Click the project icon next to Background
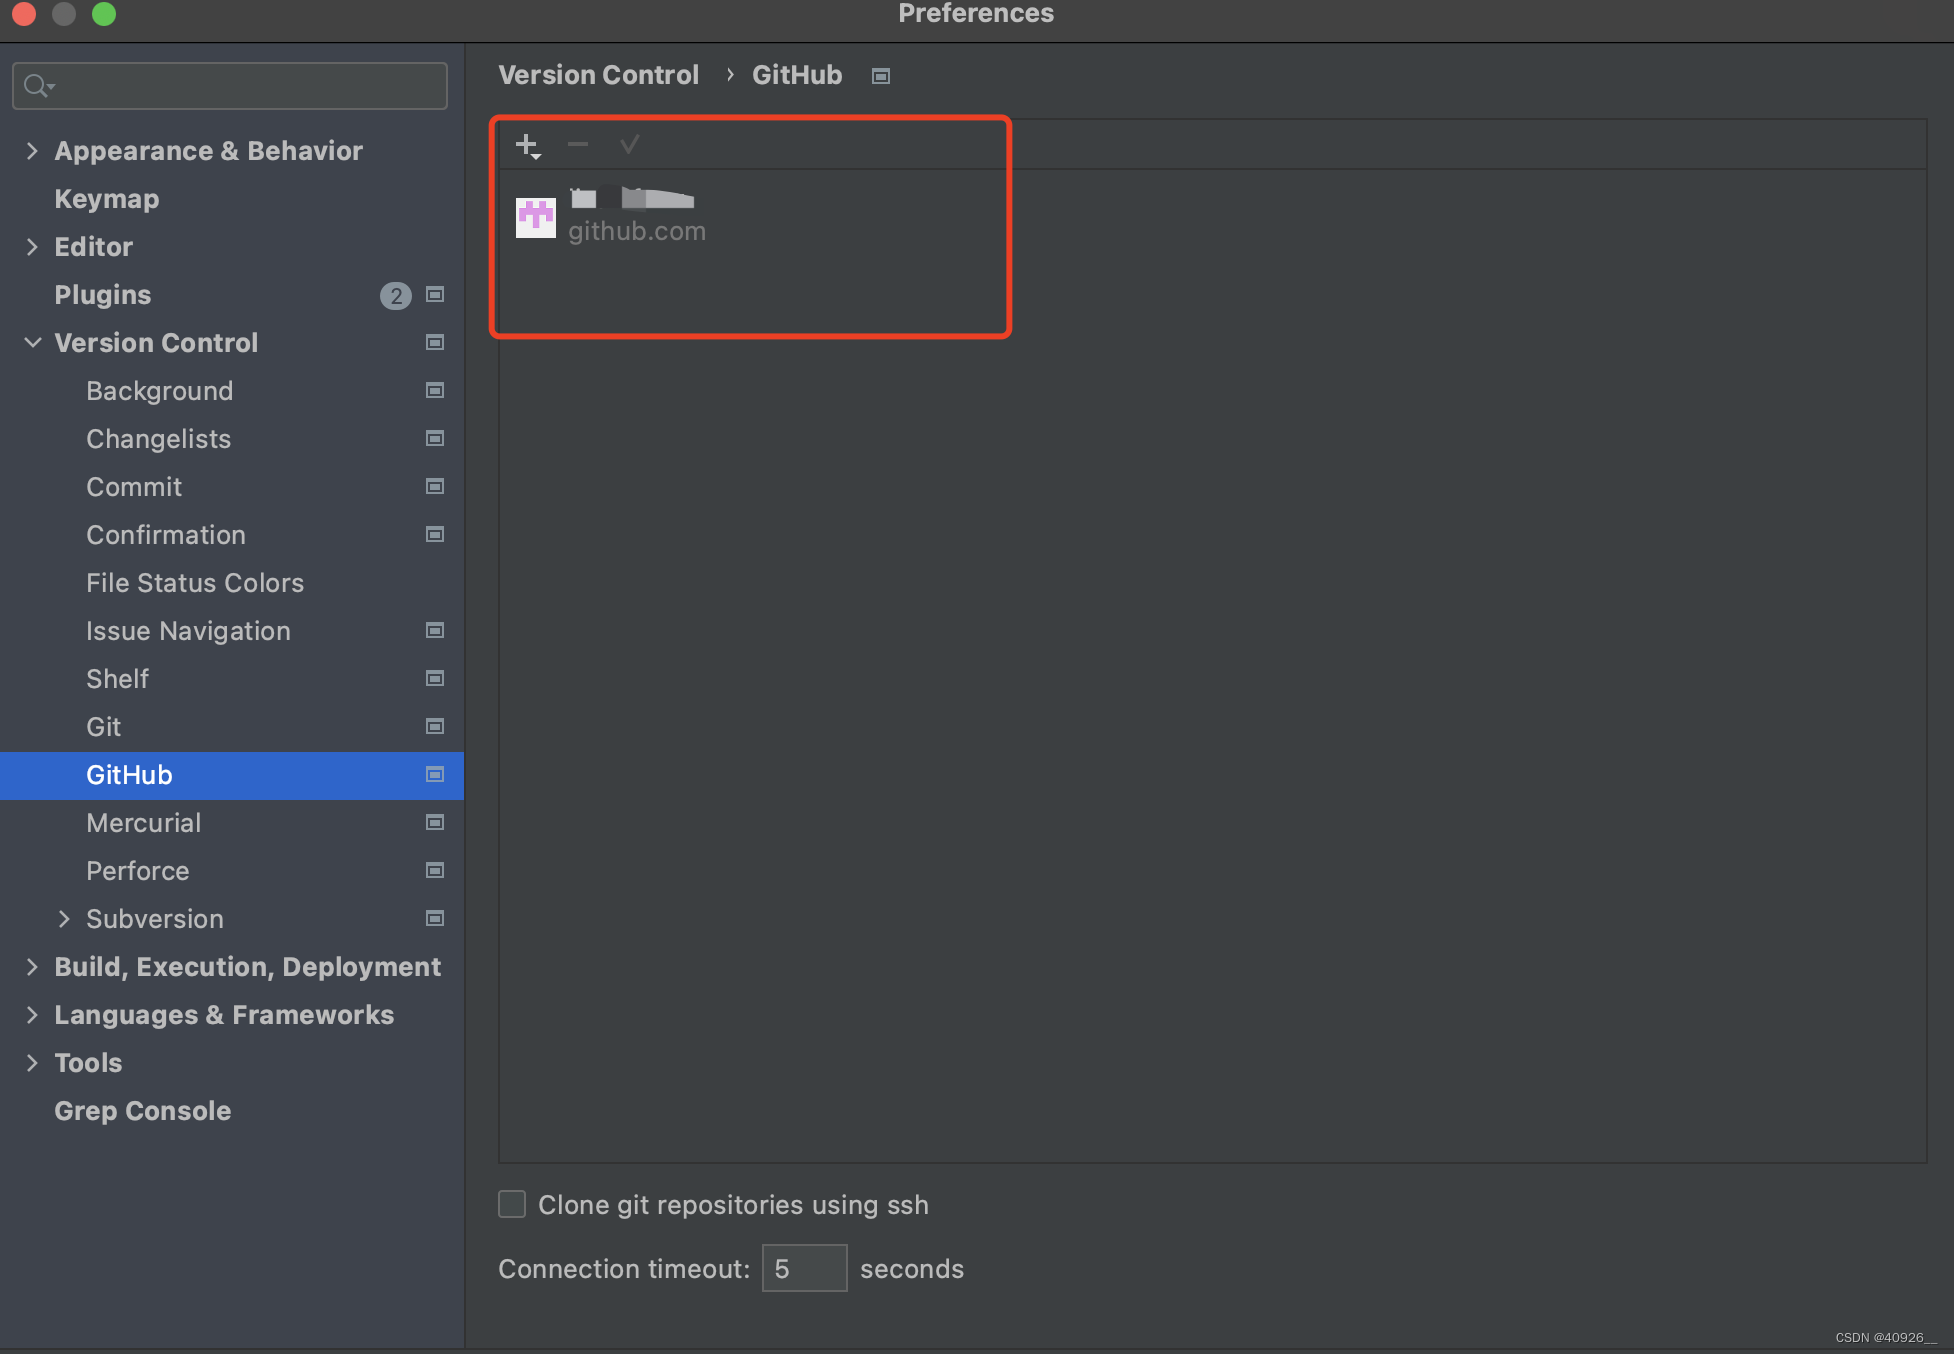This screenshot has height=1354, width=1954. click(x=435, y=390)
